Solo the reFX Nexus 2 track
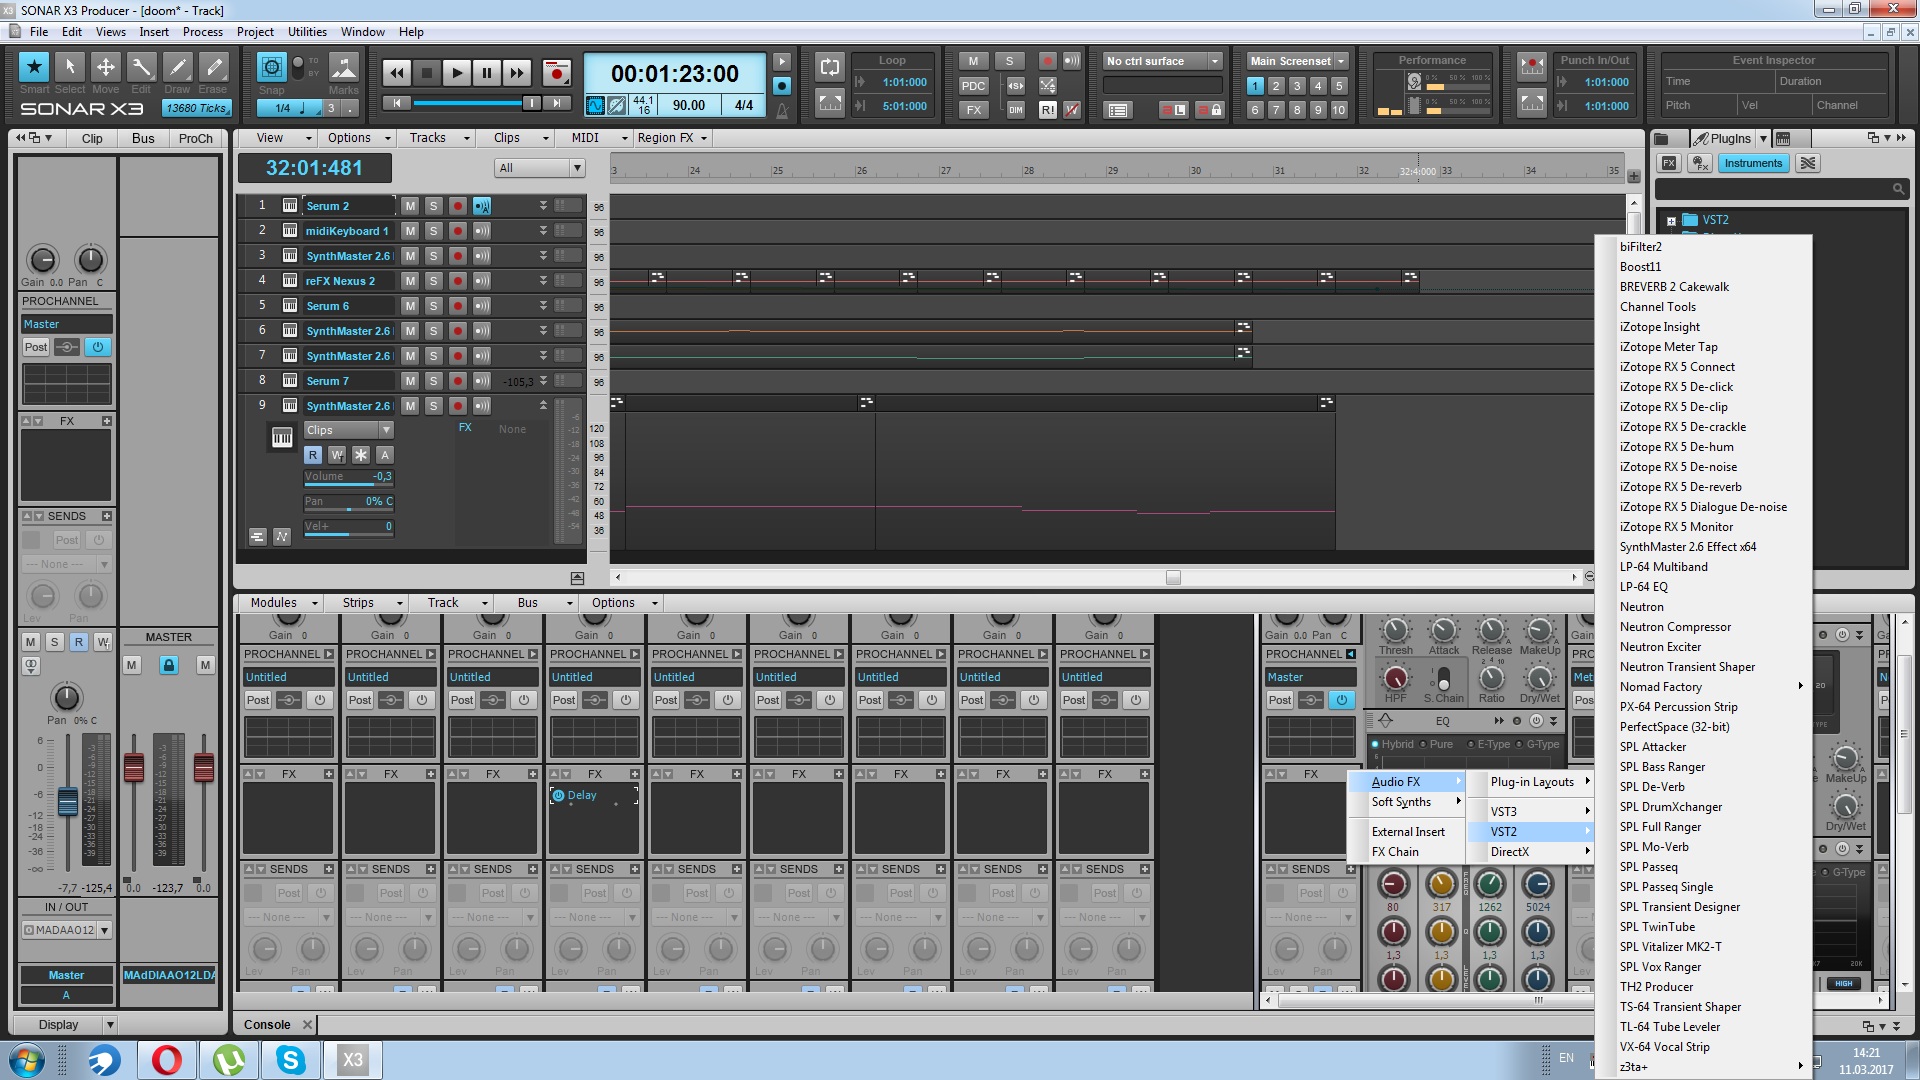Screen dimensions: 1920x1080 (433, 281)
